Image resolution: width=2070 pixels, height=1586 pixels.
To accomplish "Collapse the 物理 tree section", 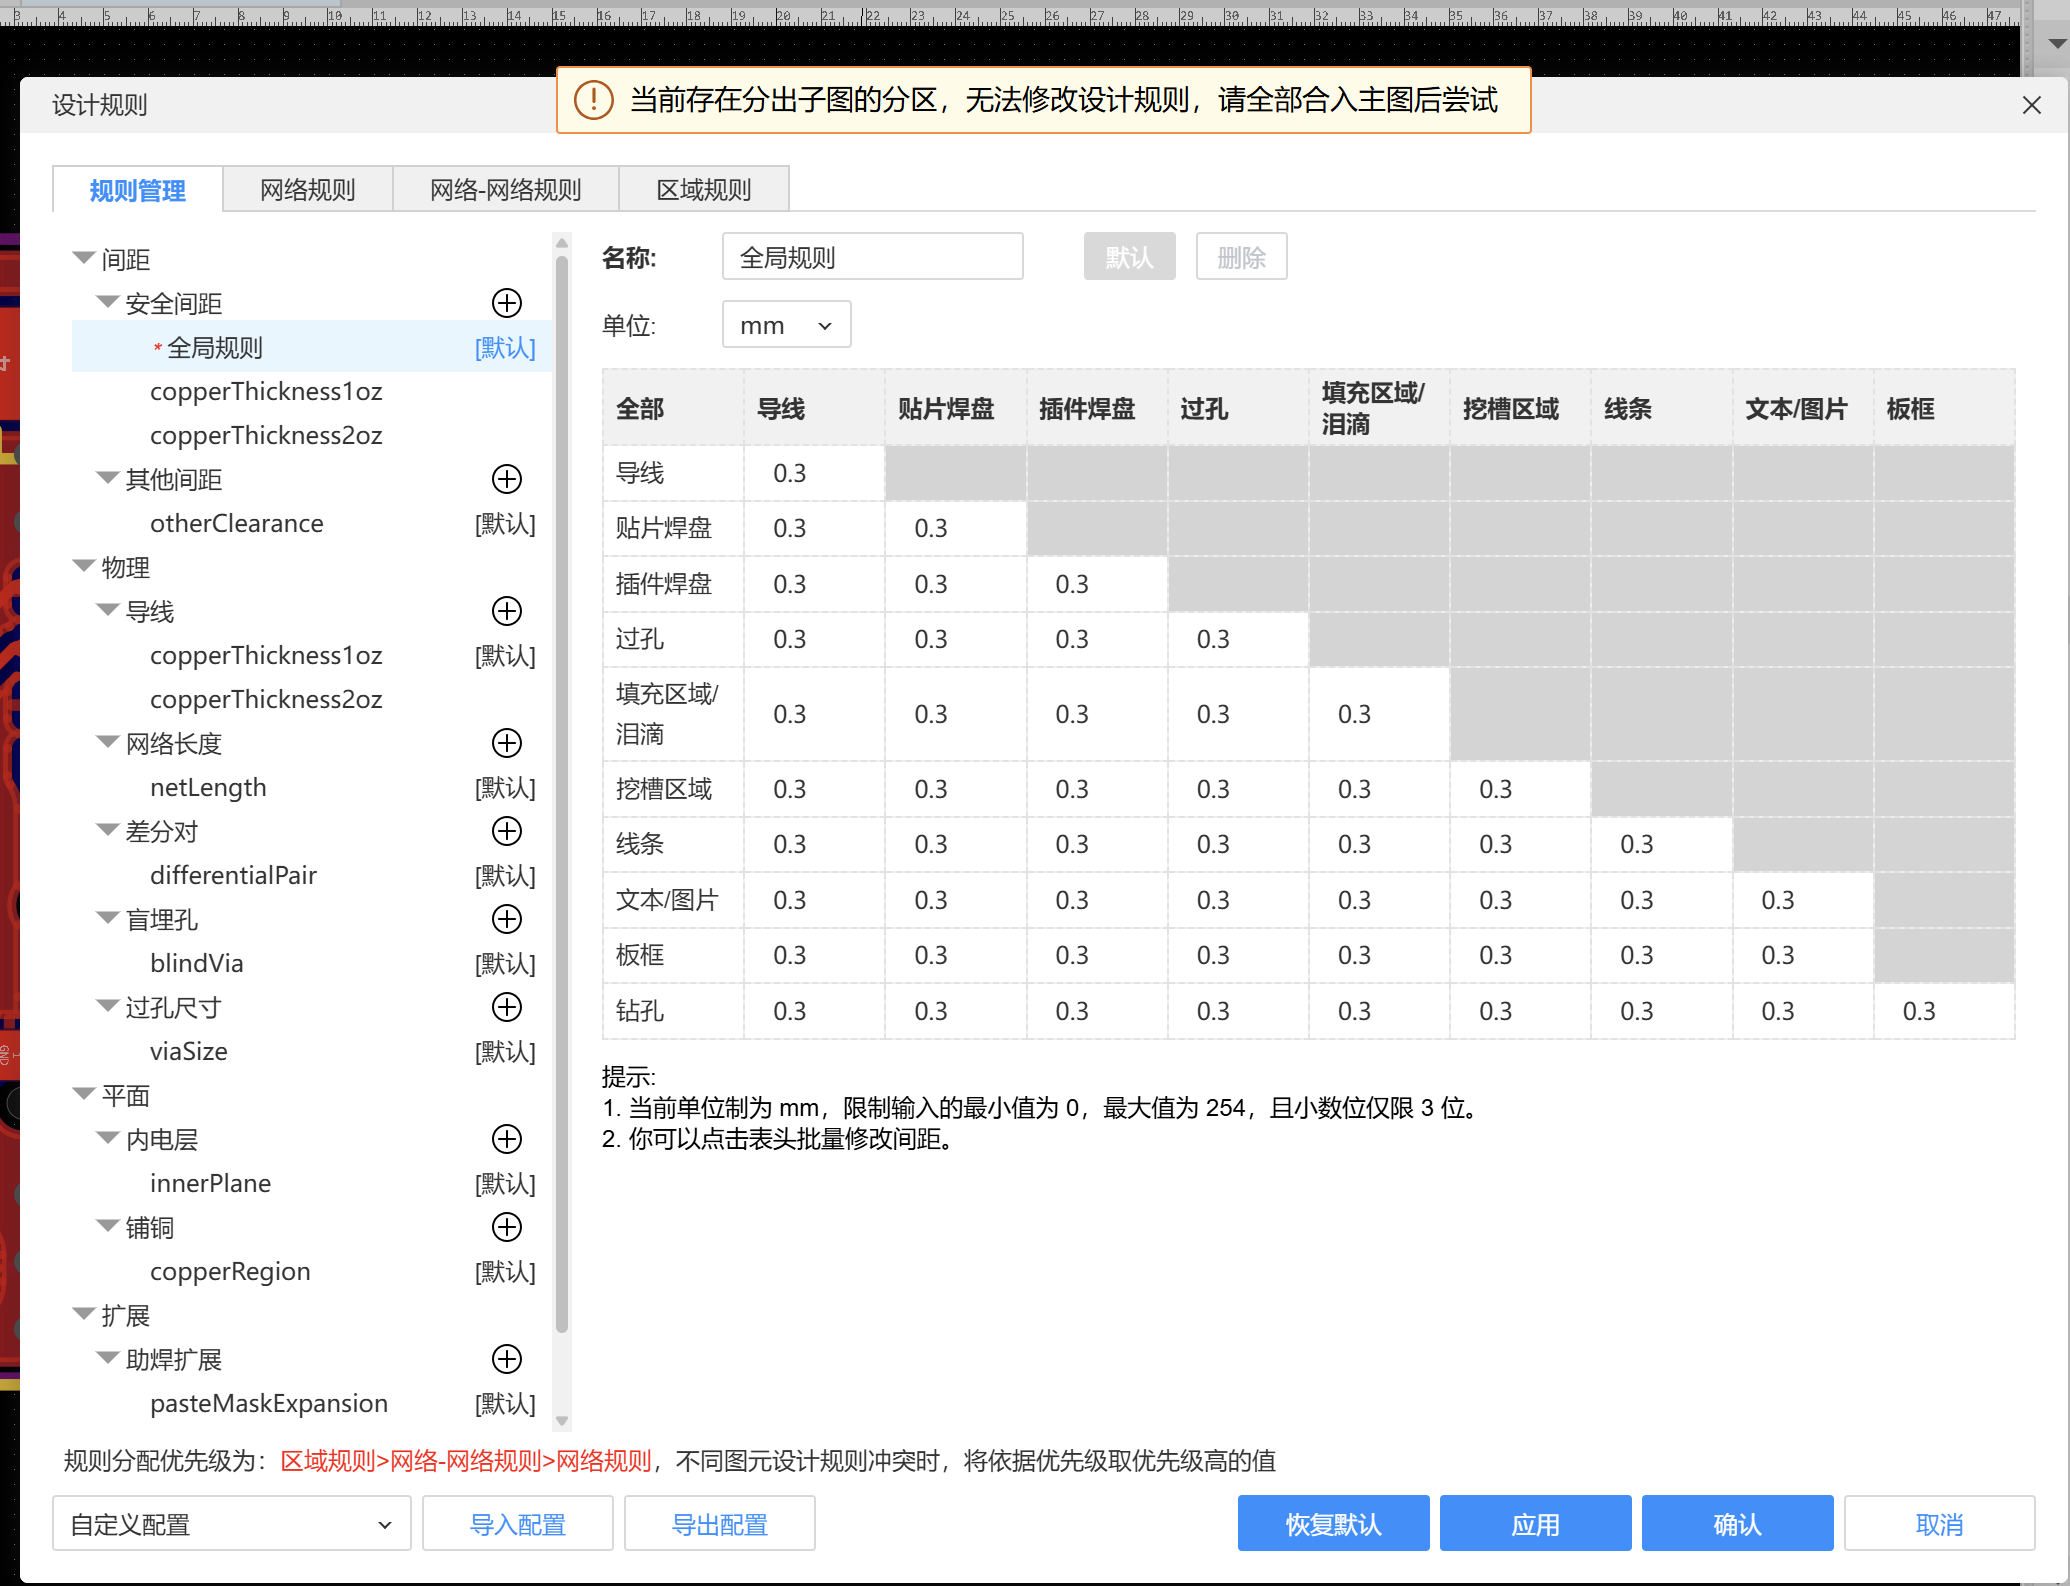I will click(x=84, y=567).
